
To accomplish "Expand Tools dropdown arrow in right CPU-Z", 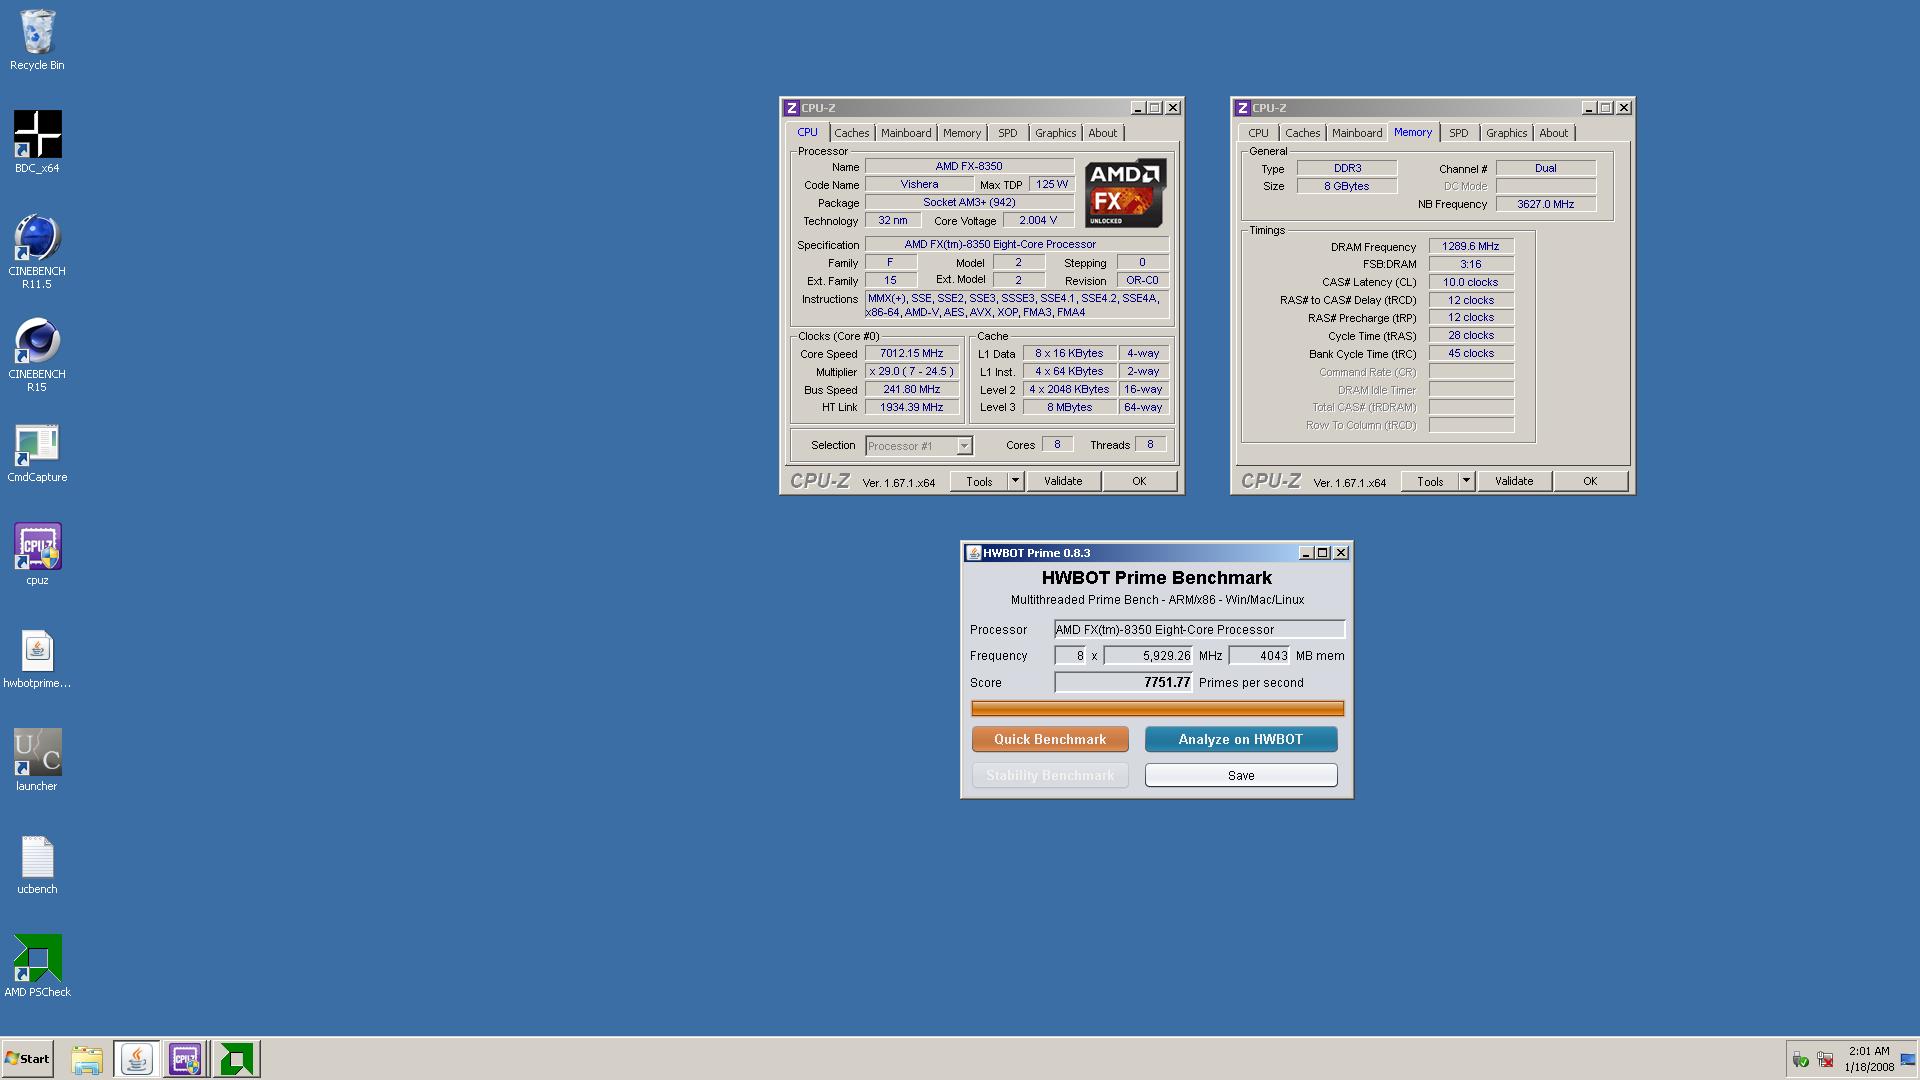I will (x=1466, y=481).
